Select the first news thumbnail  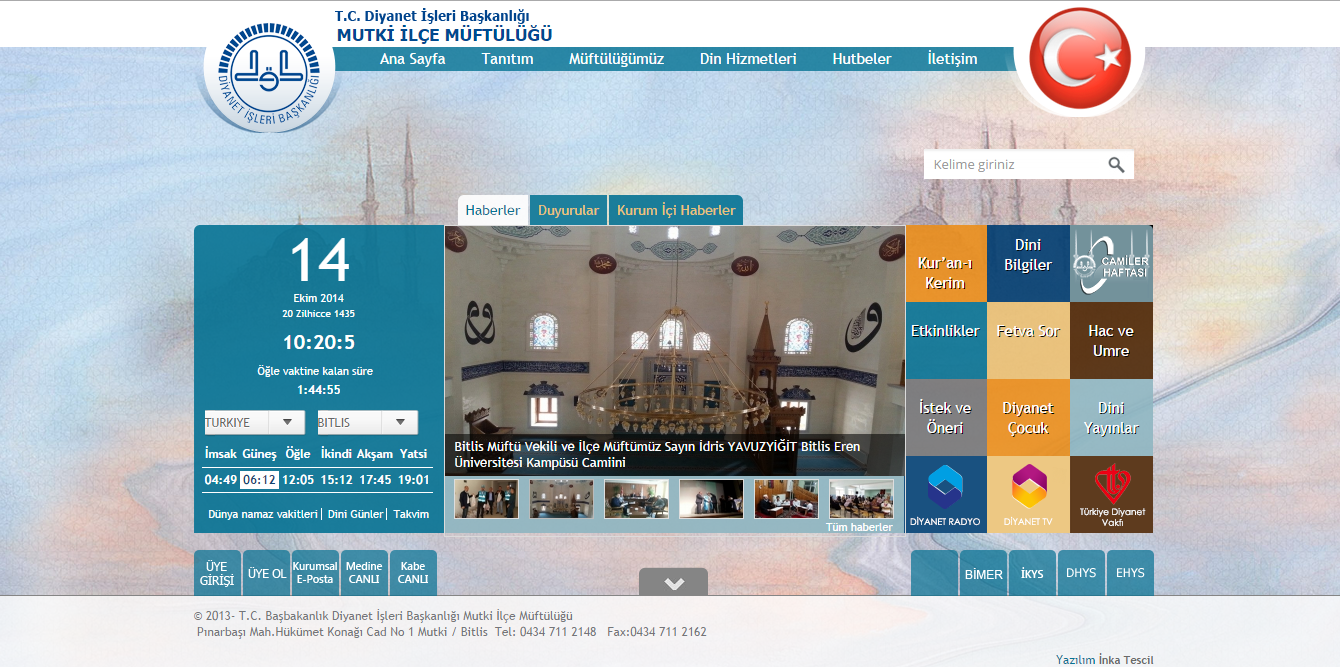coord(486,499)
